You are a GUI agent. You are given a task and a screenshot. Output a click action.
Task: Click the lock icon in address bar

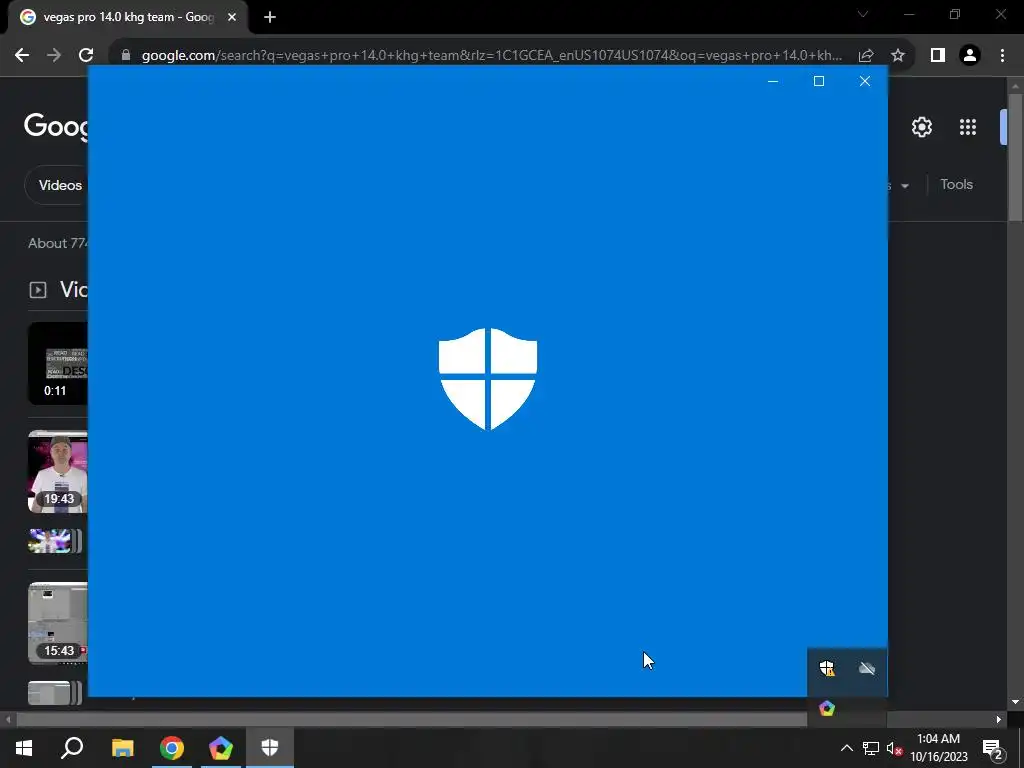126,55
